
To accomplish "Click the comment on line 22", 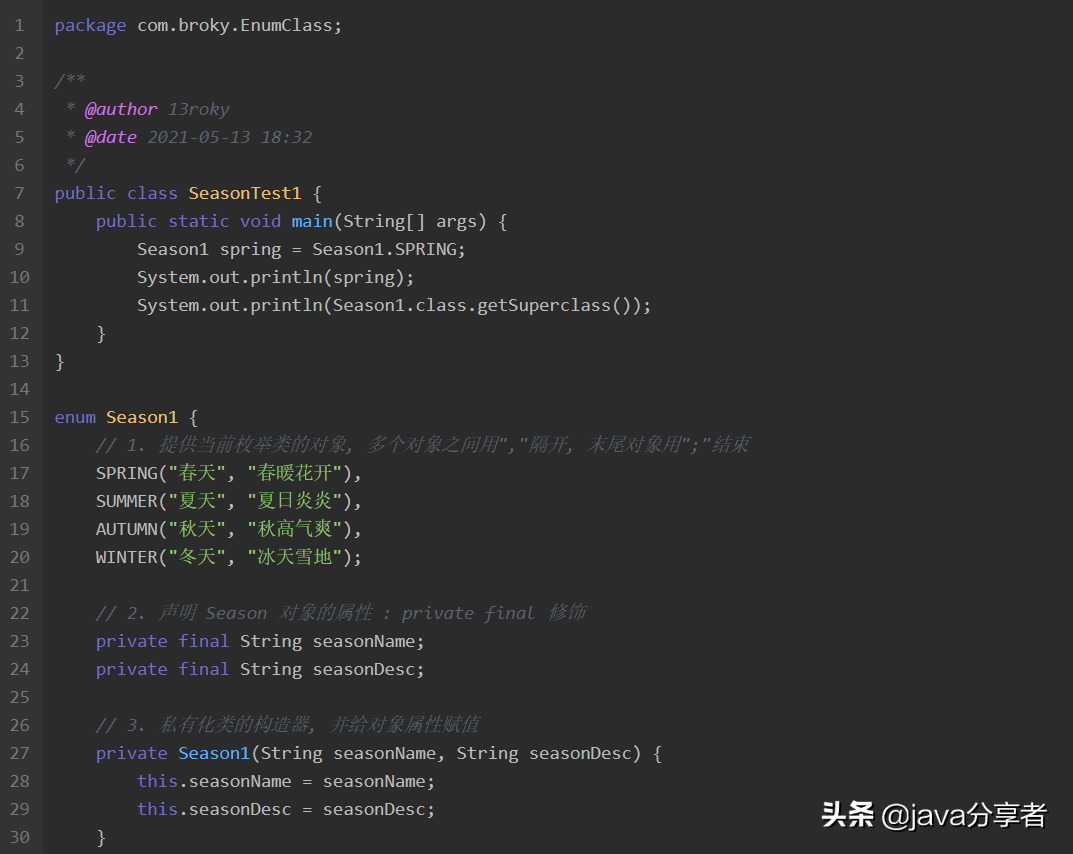I will (x=341, y=613).
